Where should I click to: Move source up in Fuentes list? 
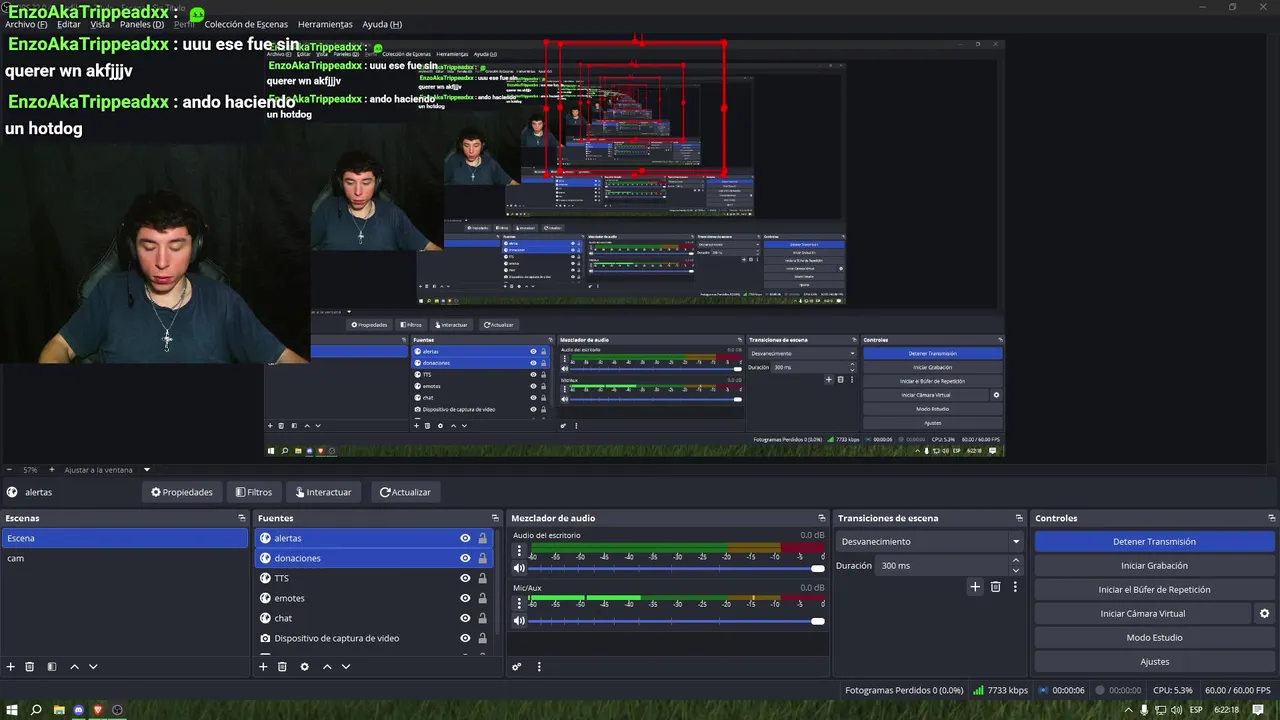click(327, 667)
